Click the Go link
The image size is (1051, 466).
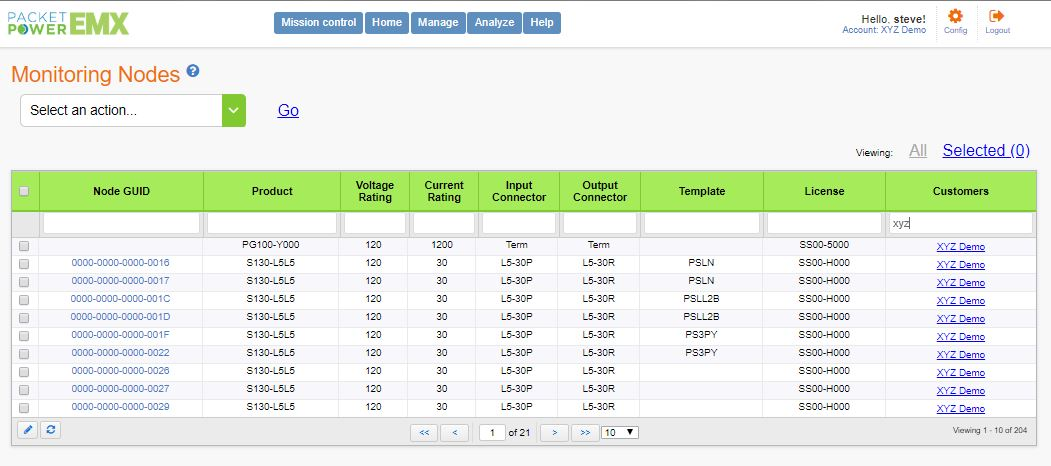[288, 111]
